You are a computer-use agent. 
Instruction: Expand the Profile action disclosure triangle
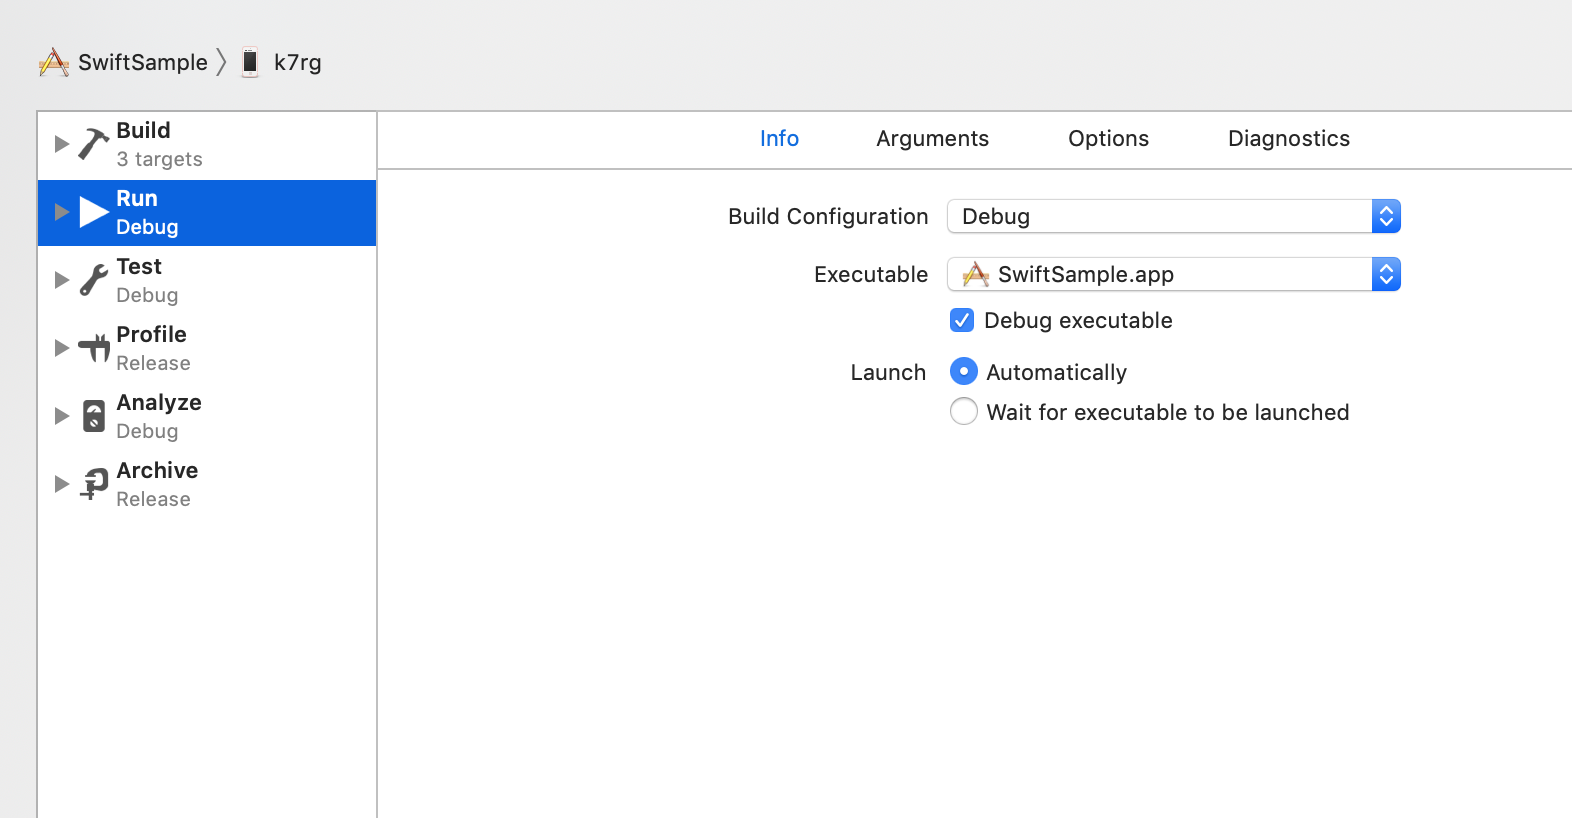pos(61,348)
